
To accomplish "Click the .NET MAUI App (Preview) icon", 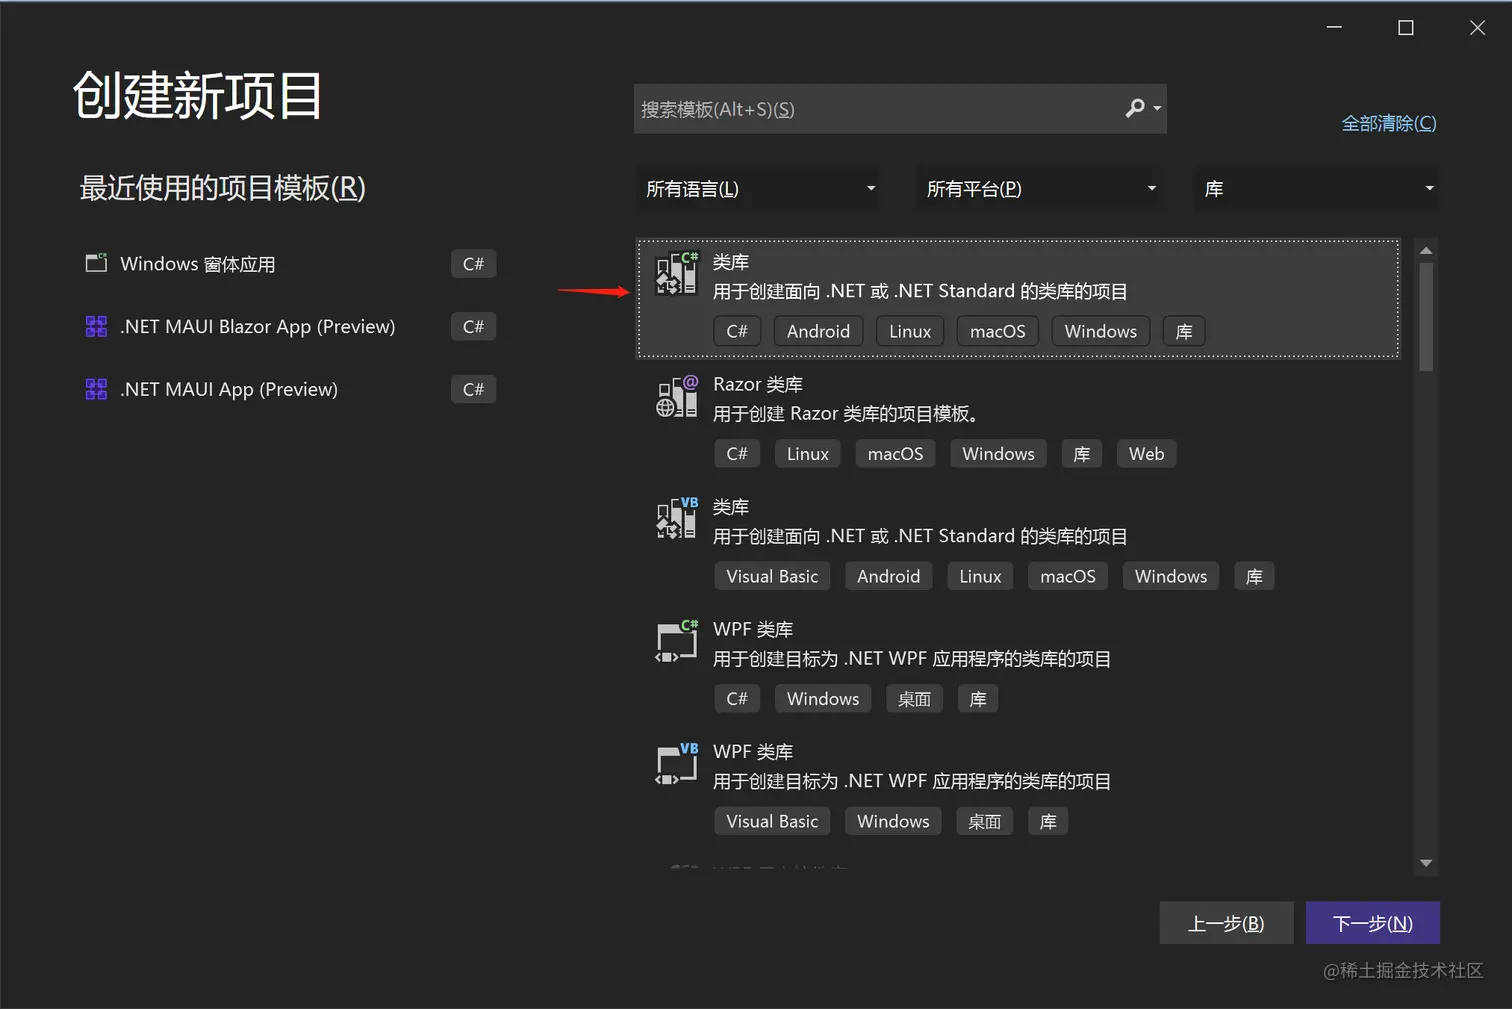I will [96, 389].
